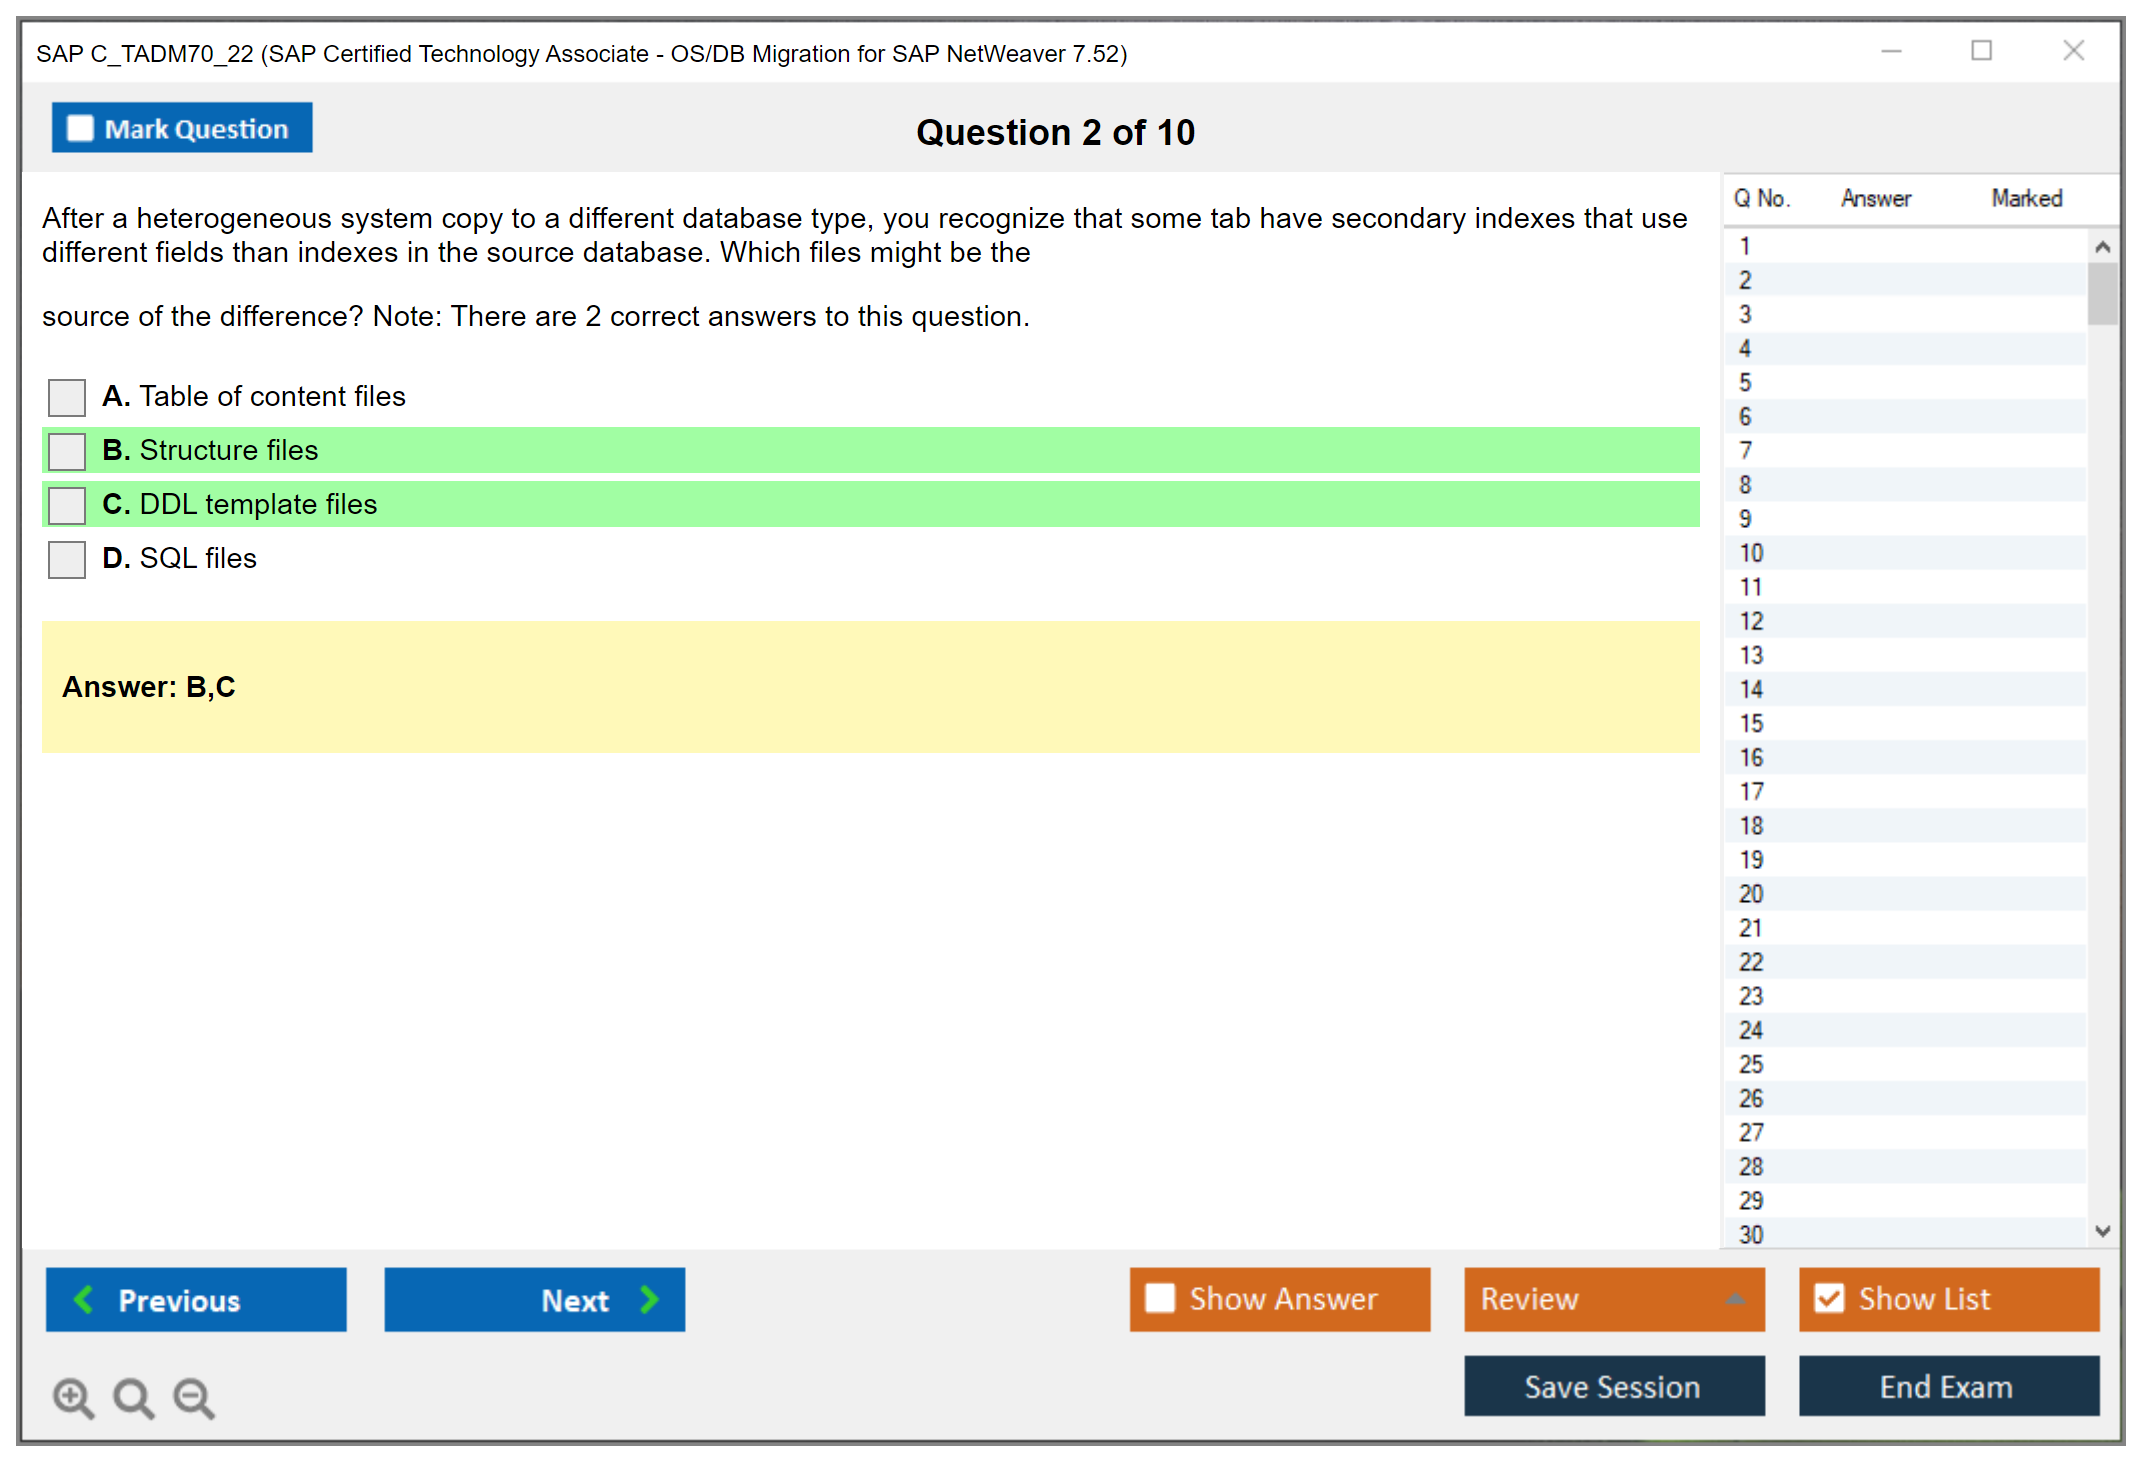The height and width of the screenshot is (1470, 2150).
Task: Minimize the exam window
Action: pos(1891,51)
